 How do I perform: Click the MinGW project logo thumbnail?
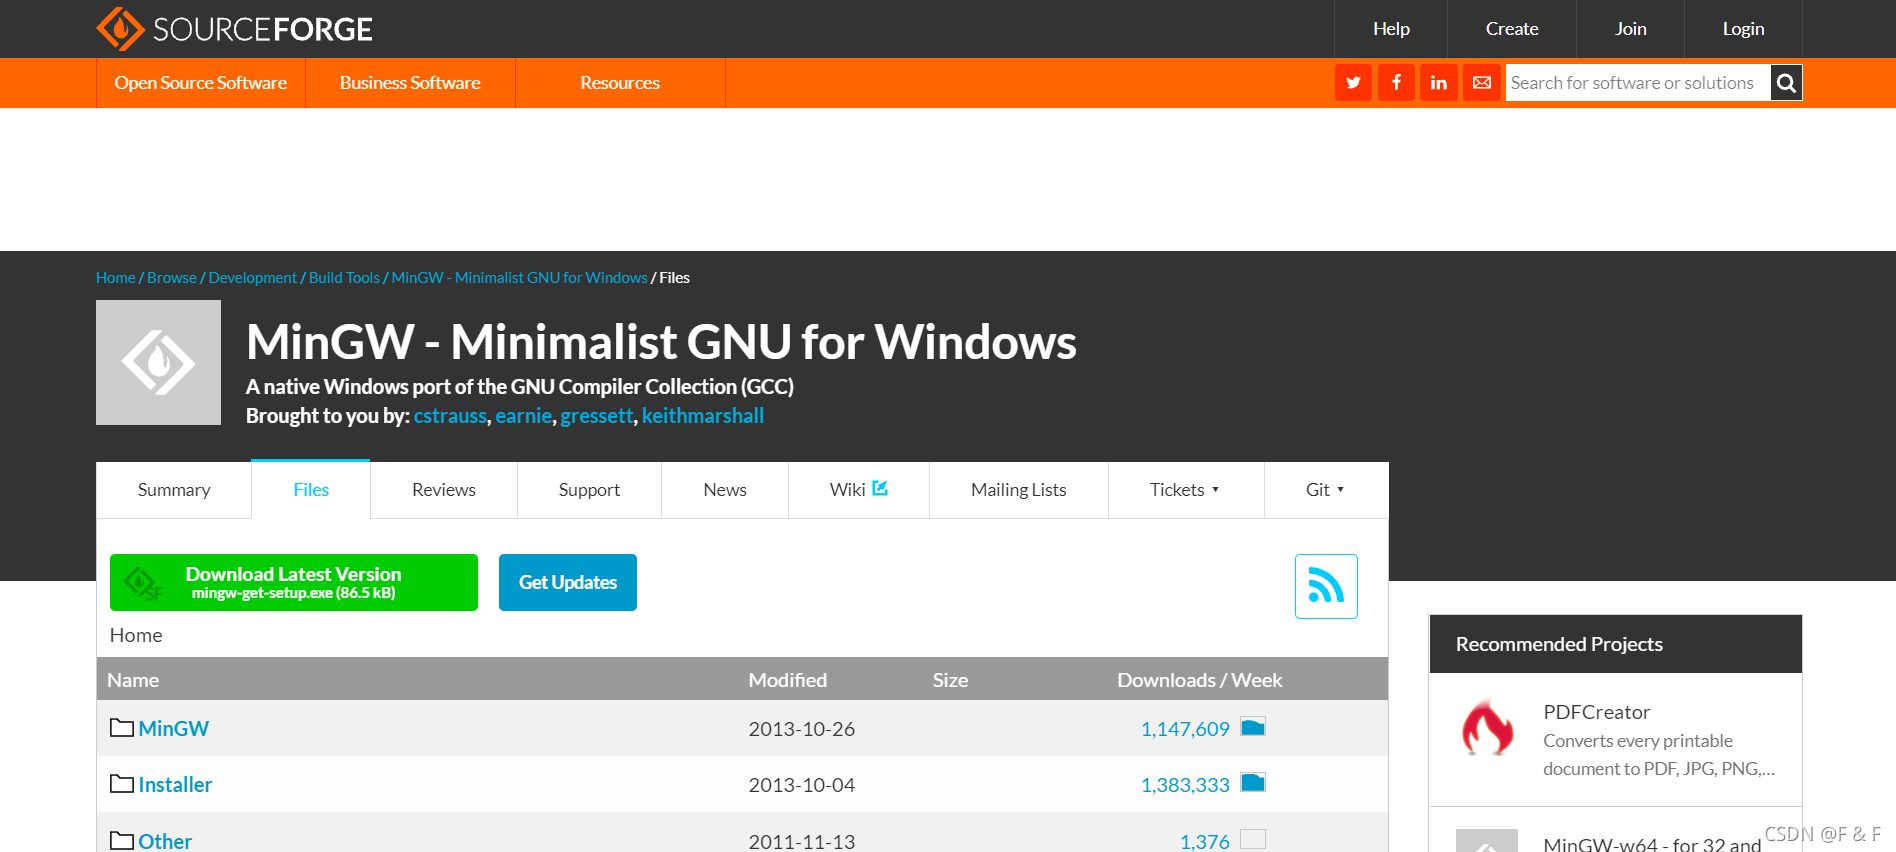(x=158, y=363)
